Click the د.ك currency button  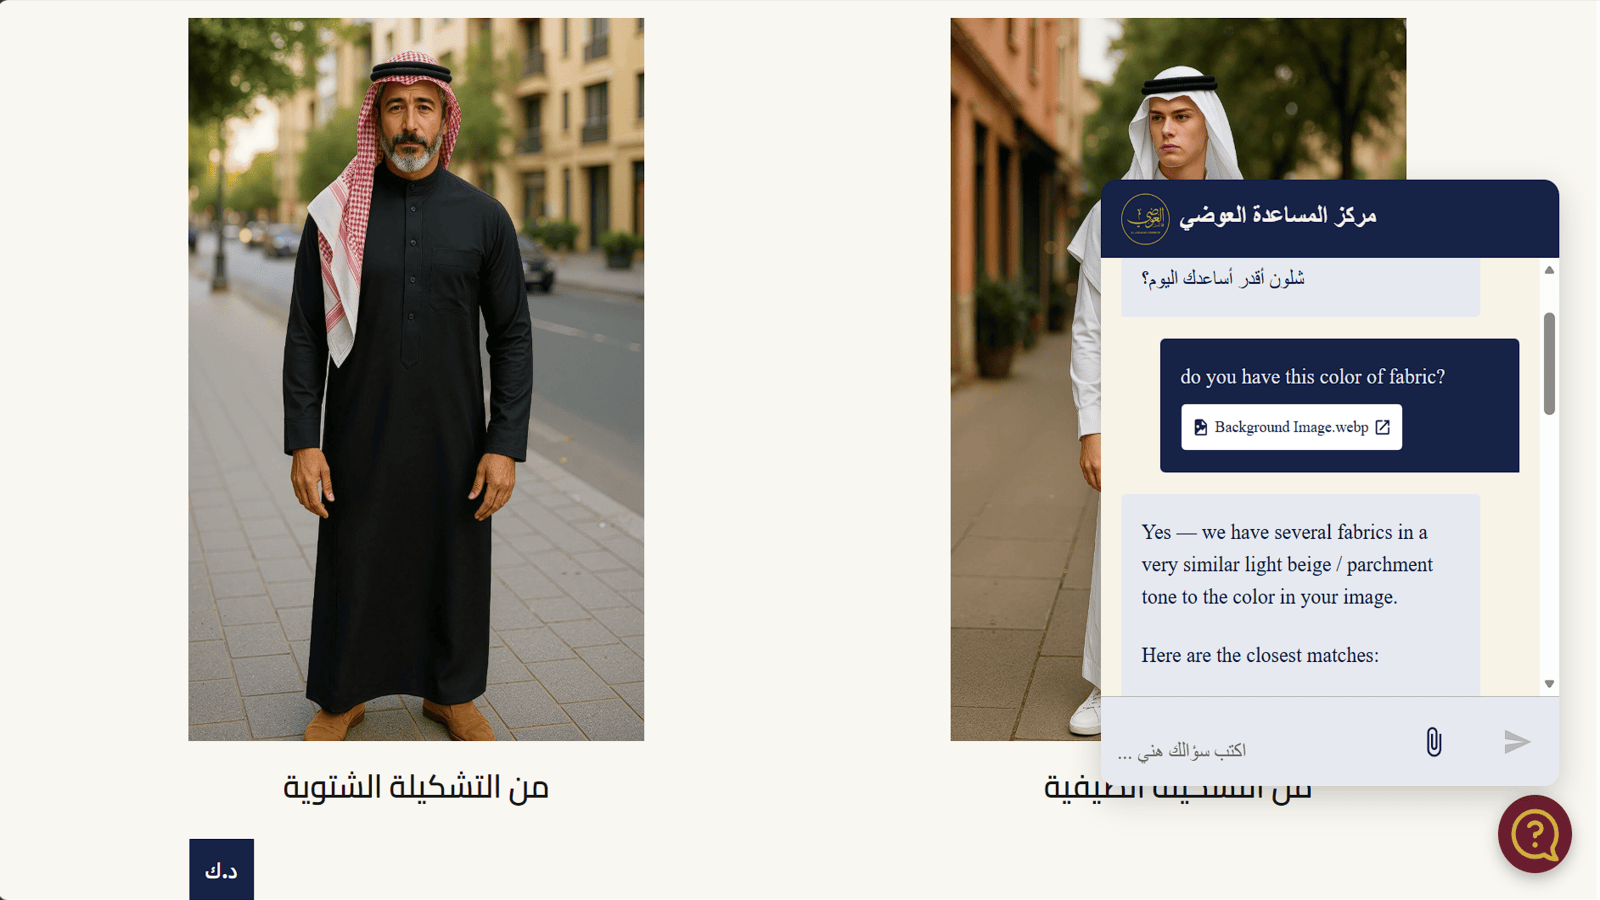pyautogui.click(x=221, y=869)
